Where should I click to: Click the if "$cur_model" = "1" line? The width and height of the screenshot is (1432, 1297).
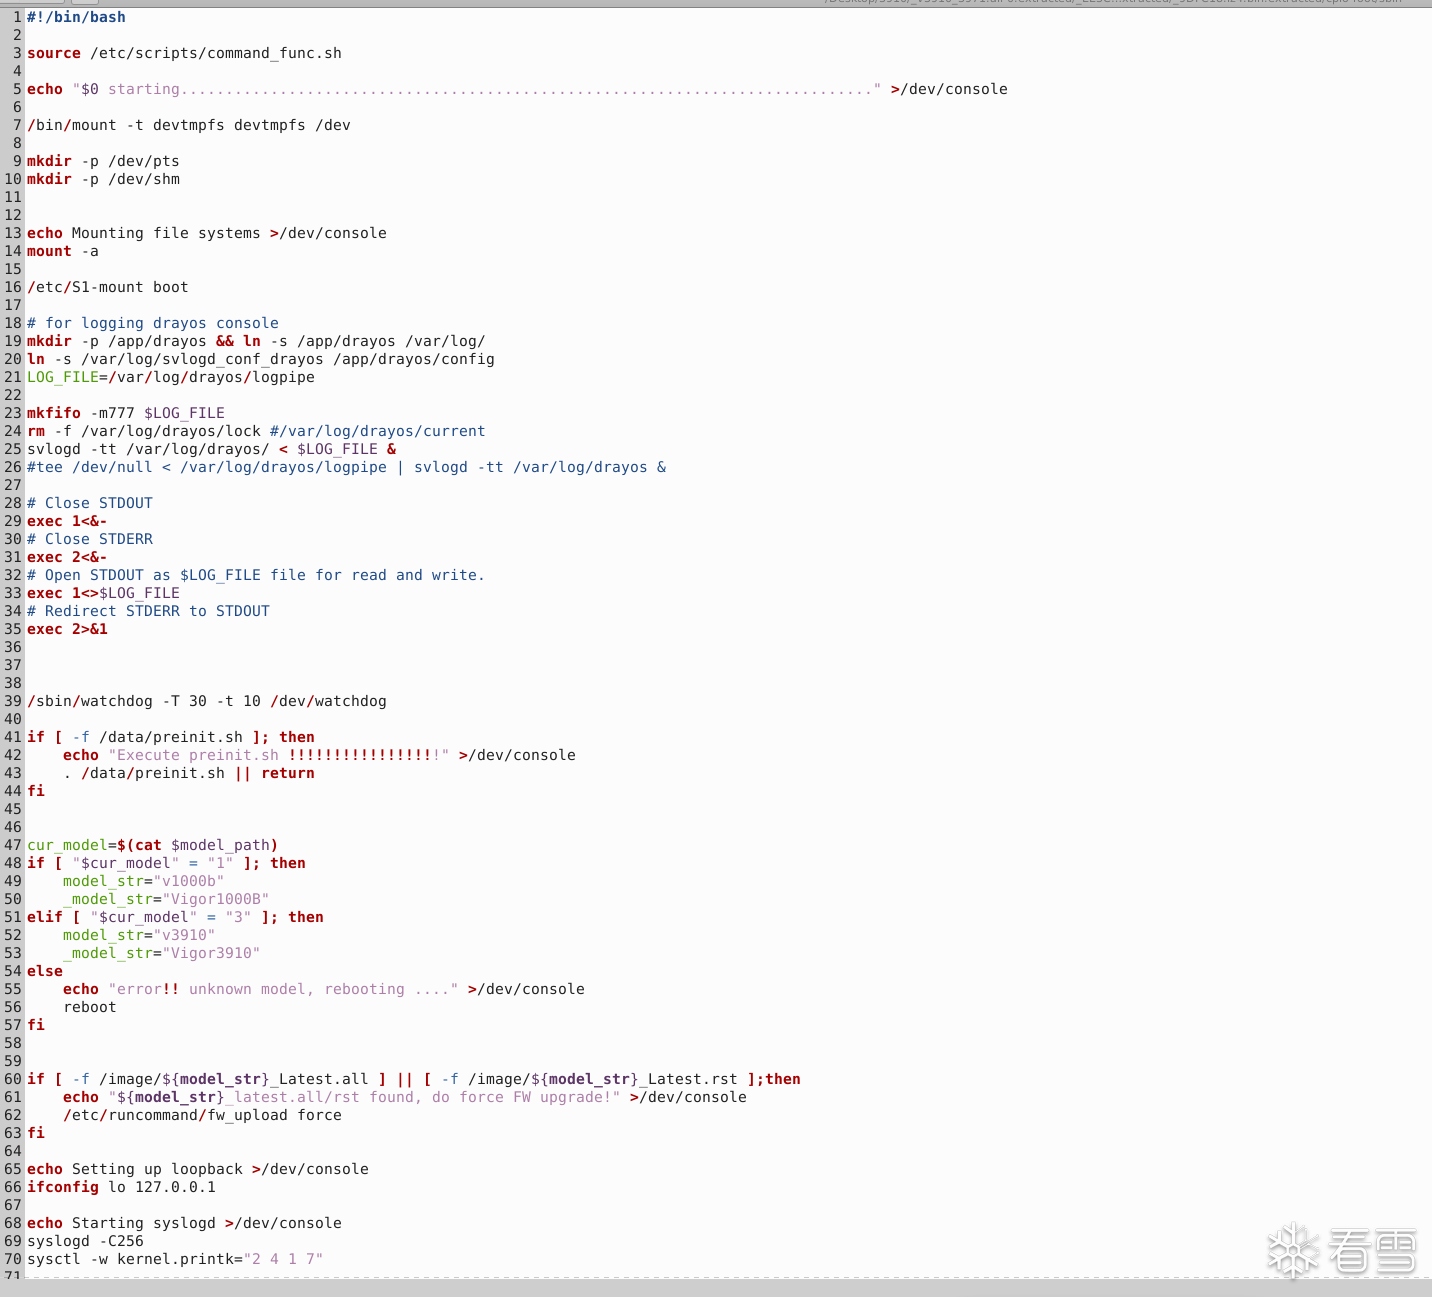tap(166, 863)
